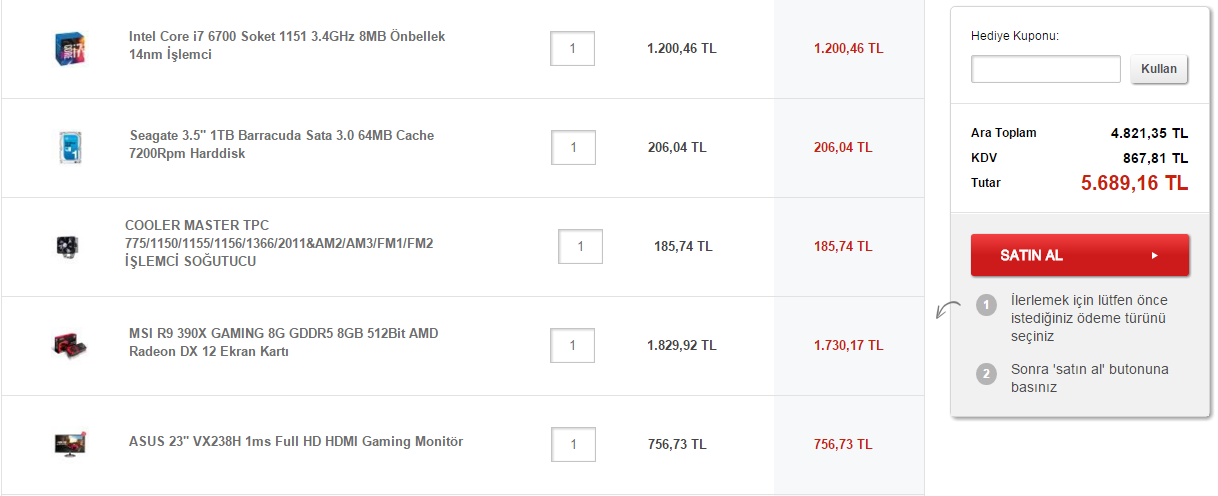The height and width of the screenshot is (496, 1218).
Task: Click quantity field for Cooler Master cooler
Action: click(x=580, y=246)
